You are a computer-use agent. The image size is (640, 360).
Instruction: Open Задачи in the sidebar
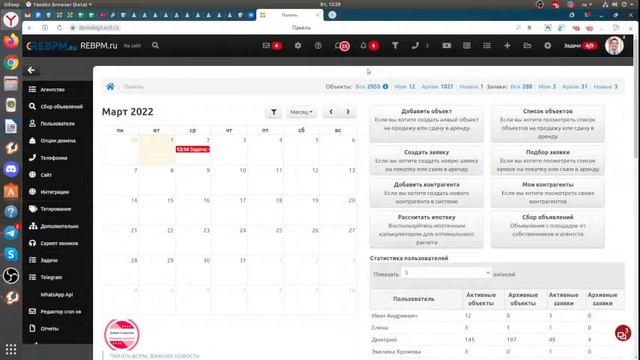48,260
